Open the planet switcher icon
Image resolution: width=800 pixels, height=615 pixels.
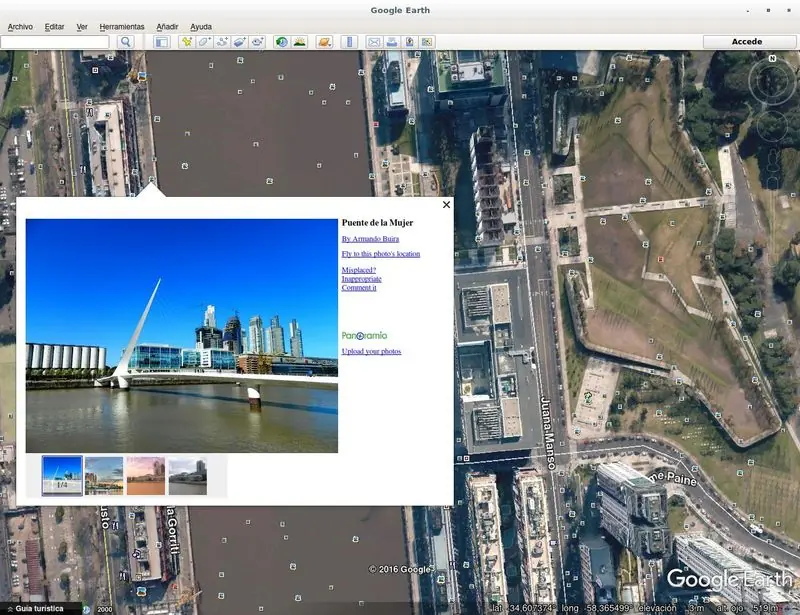pyautogui.click(x=324, y=42)
